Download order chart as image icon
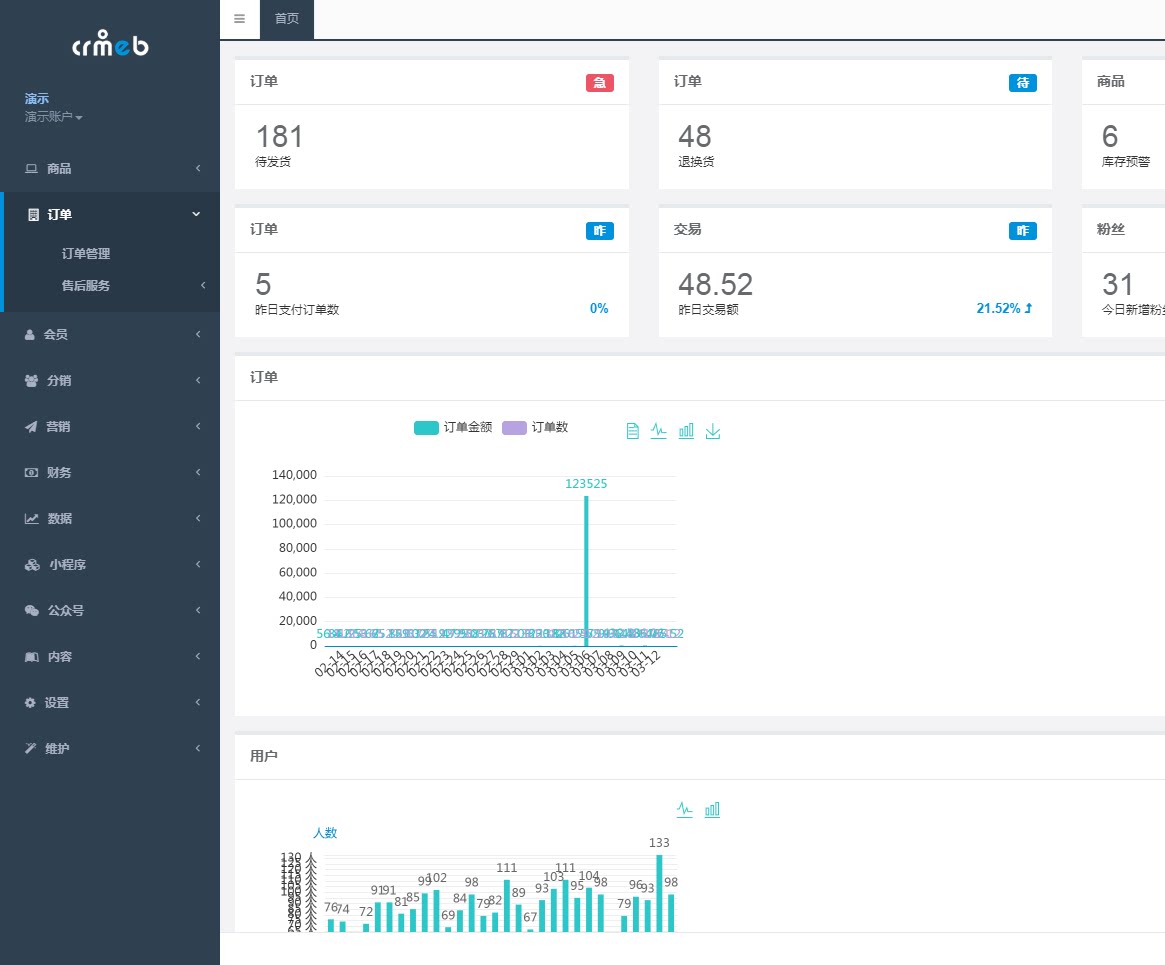 (713, 431)
